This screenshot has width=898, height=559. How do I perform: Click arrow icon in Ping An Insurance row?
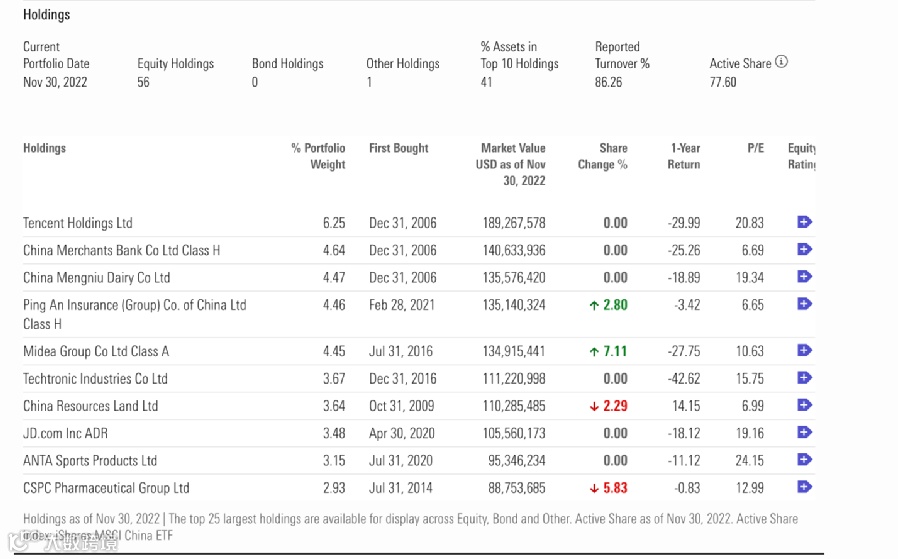pyautogui.click(x=804, y=304)
